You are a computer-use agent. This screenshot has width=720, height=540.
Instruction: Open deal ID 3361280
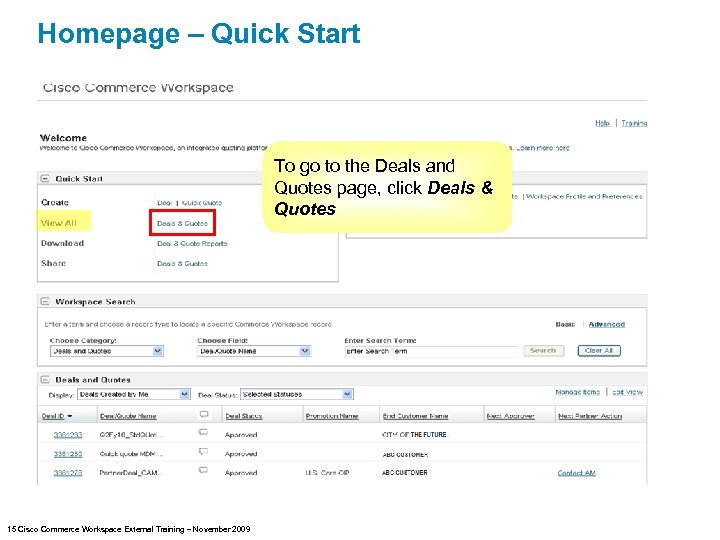tap(68, 454)
